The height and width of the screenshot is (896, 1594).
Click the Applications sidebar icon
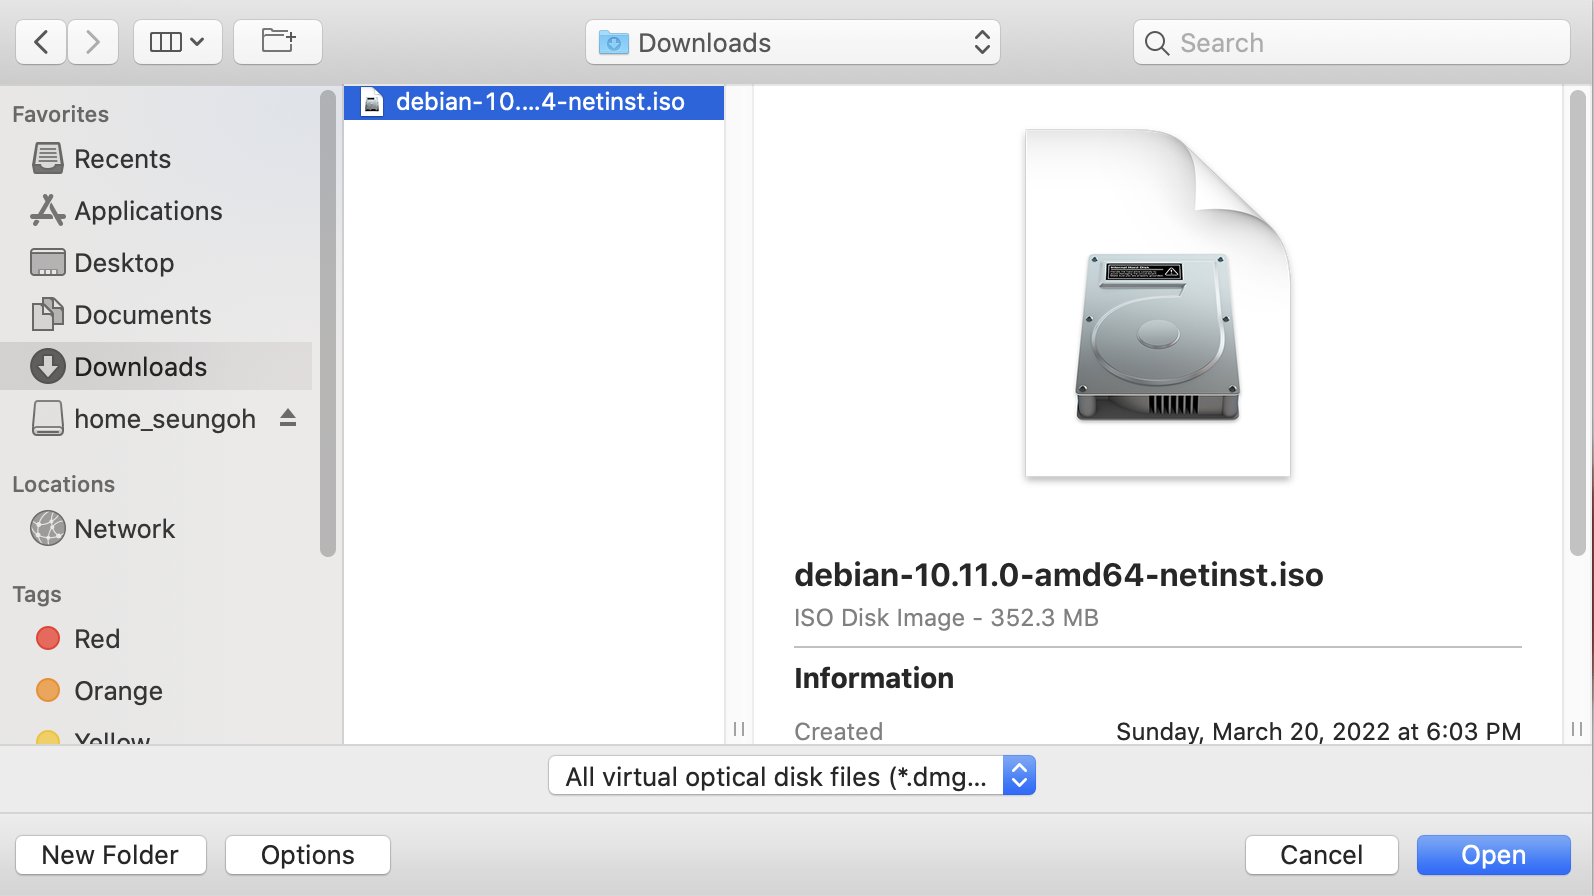click(47, 210)
